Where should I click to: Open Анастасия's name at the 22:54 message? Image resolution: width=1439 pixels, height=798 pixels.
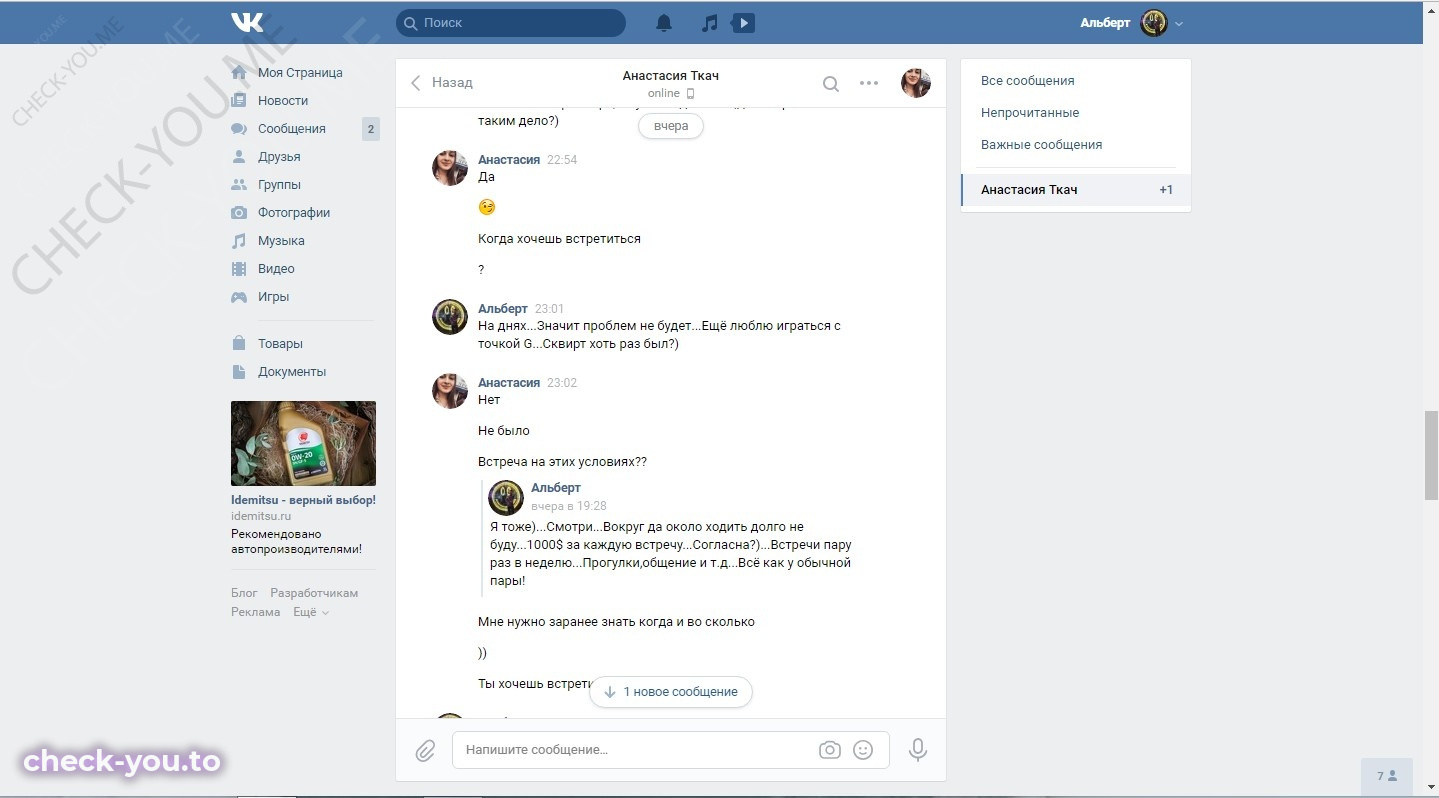[x=509, y=160]
